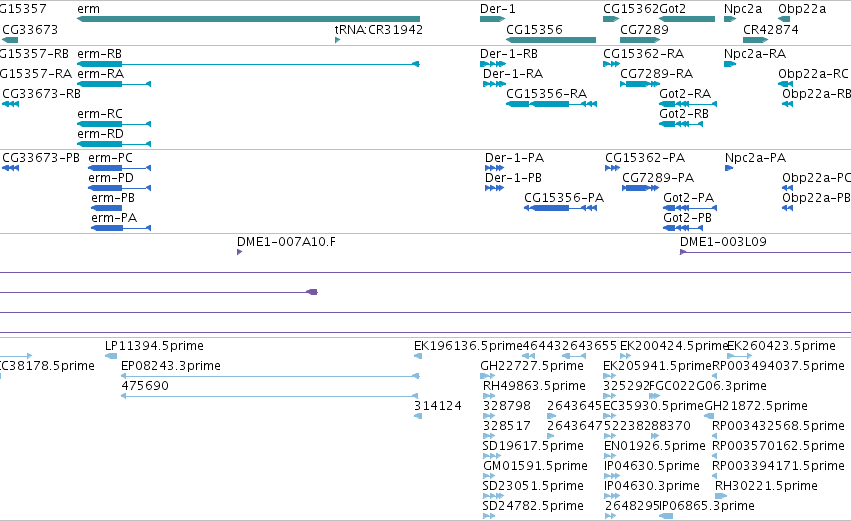Click the CG7289 gene label
The height and width of the screenshot is (521, 851).
pyautogui.click(x=644, y=29)
